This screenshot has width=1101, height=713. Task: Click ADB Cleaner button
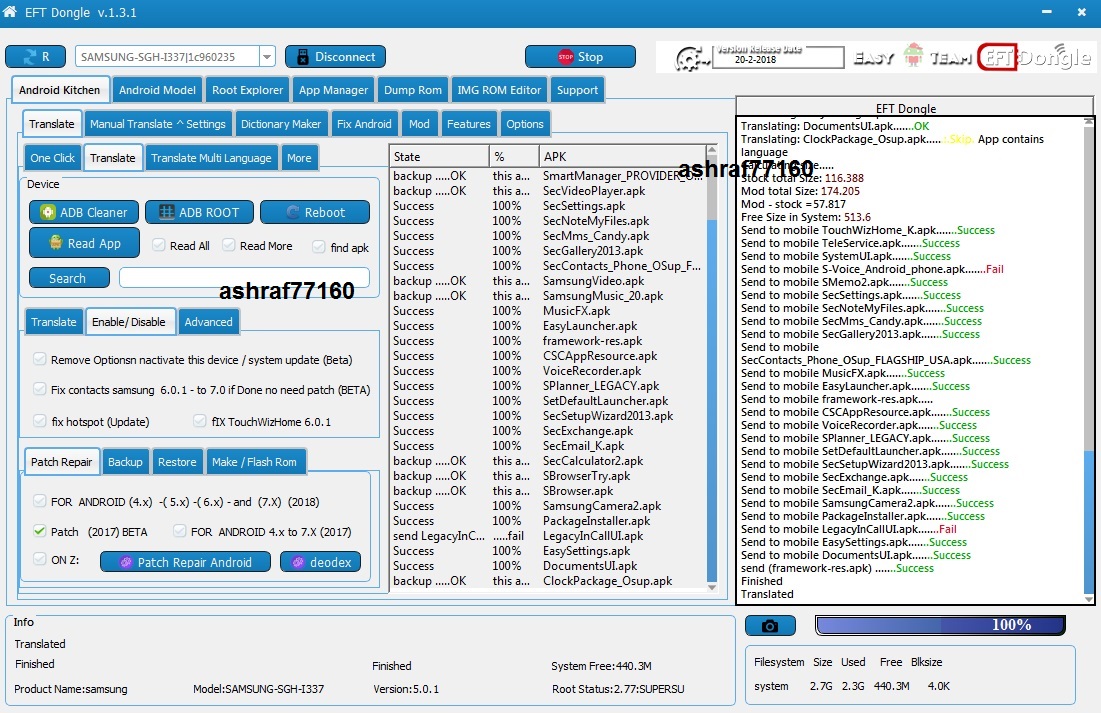(84, 212)
